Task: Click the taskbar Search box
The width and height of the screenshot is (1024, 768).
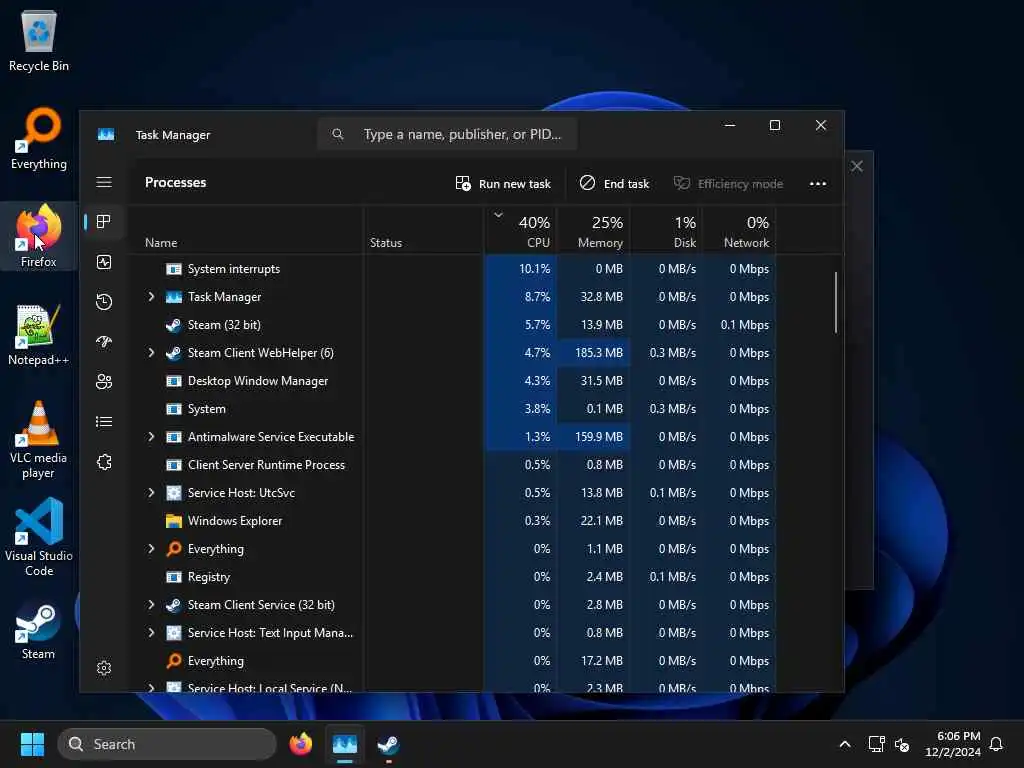Action: tap(167, 744)
